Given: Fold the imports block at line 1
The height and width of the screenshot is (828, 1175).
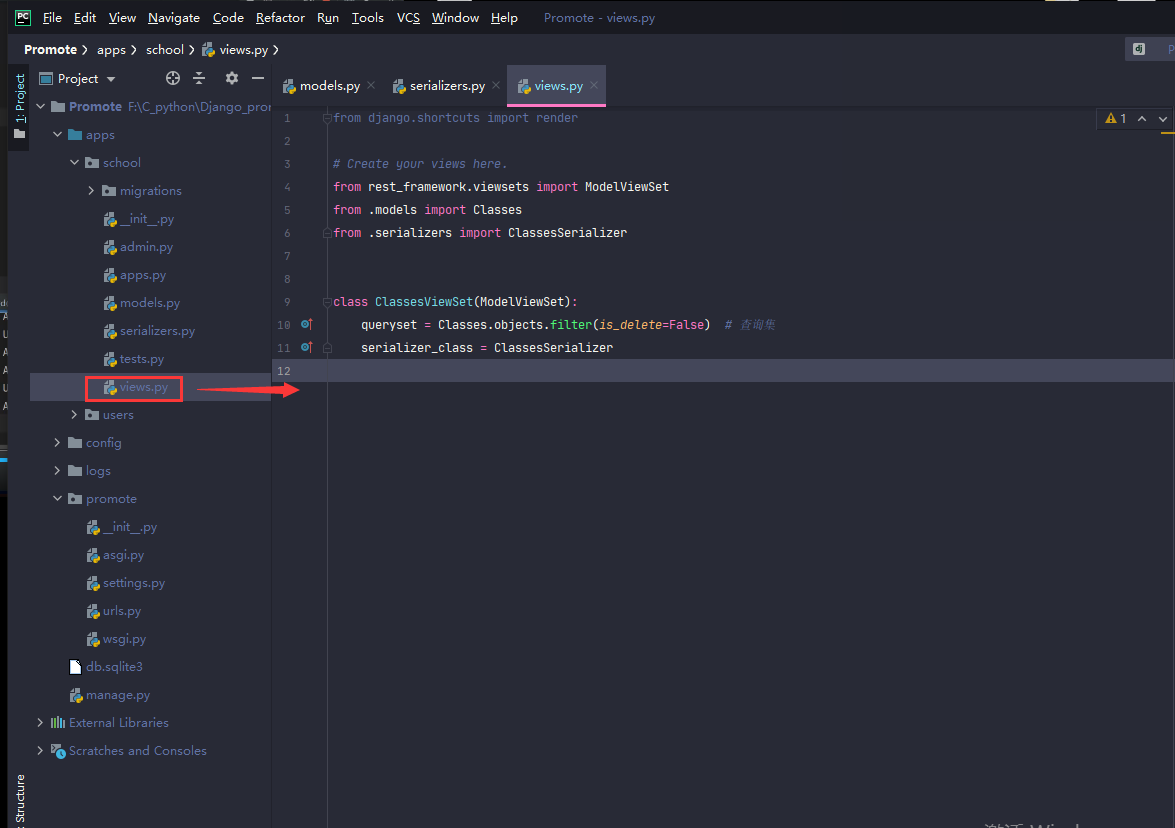Looking at the screenshot, I should pos(327,118).
